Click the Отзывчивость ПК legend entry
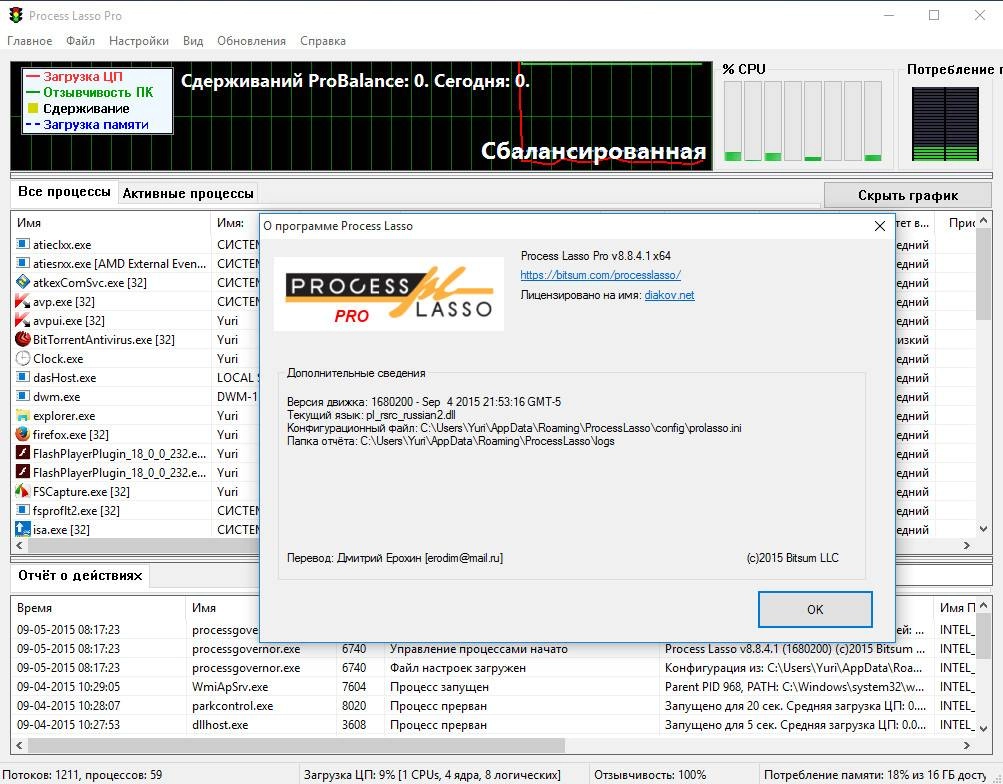1003x784 pixels. click(x=90, y=92)
